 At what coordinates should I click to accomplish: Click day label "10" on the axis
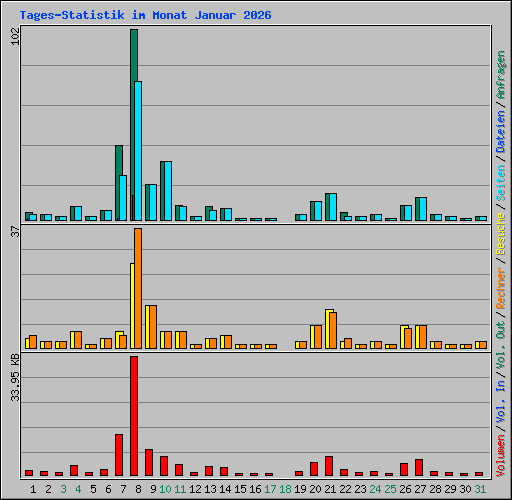click(x=165, y=489)
